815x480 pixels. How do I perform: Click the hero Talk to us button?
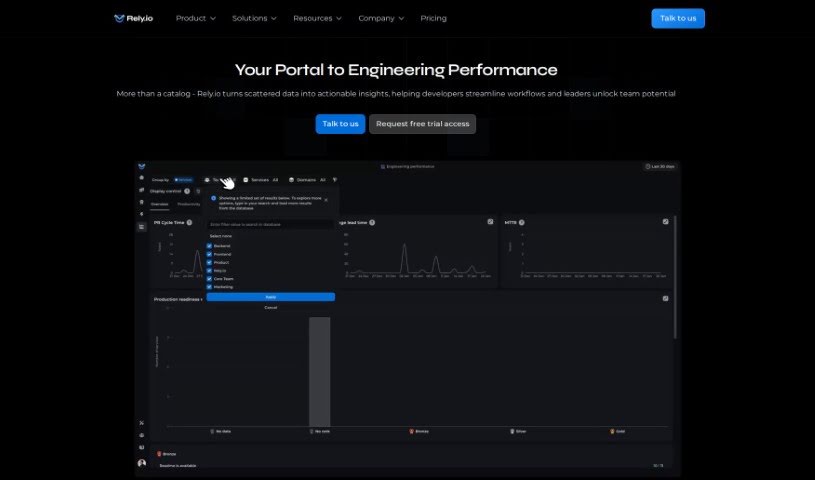[340, 124]
